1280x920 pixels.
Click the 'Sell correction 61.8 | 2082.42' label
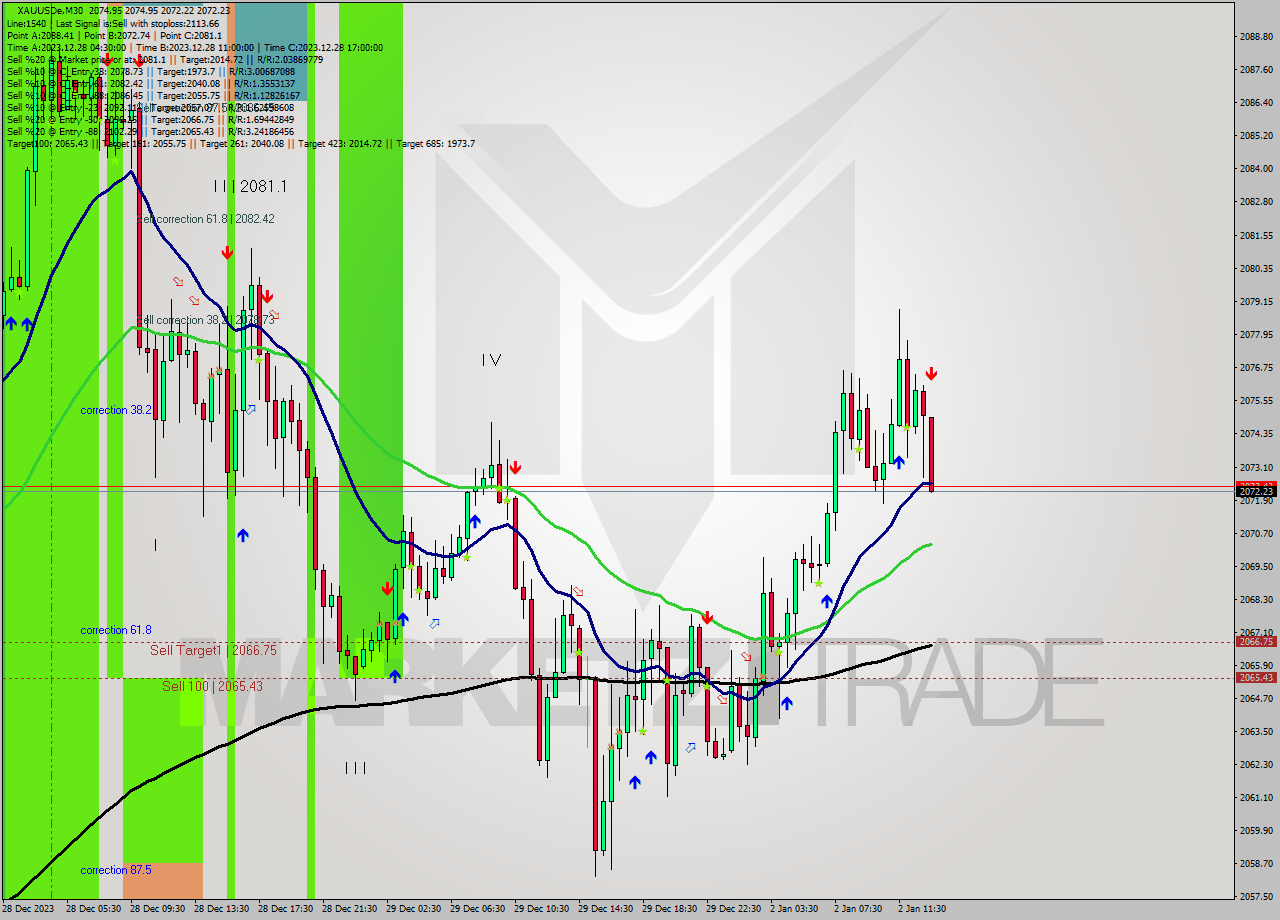point(205,218)
